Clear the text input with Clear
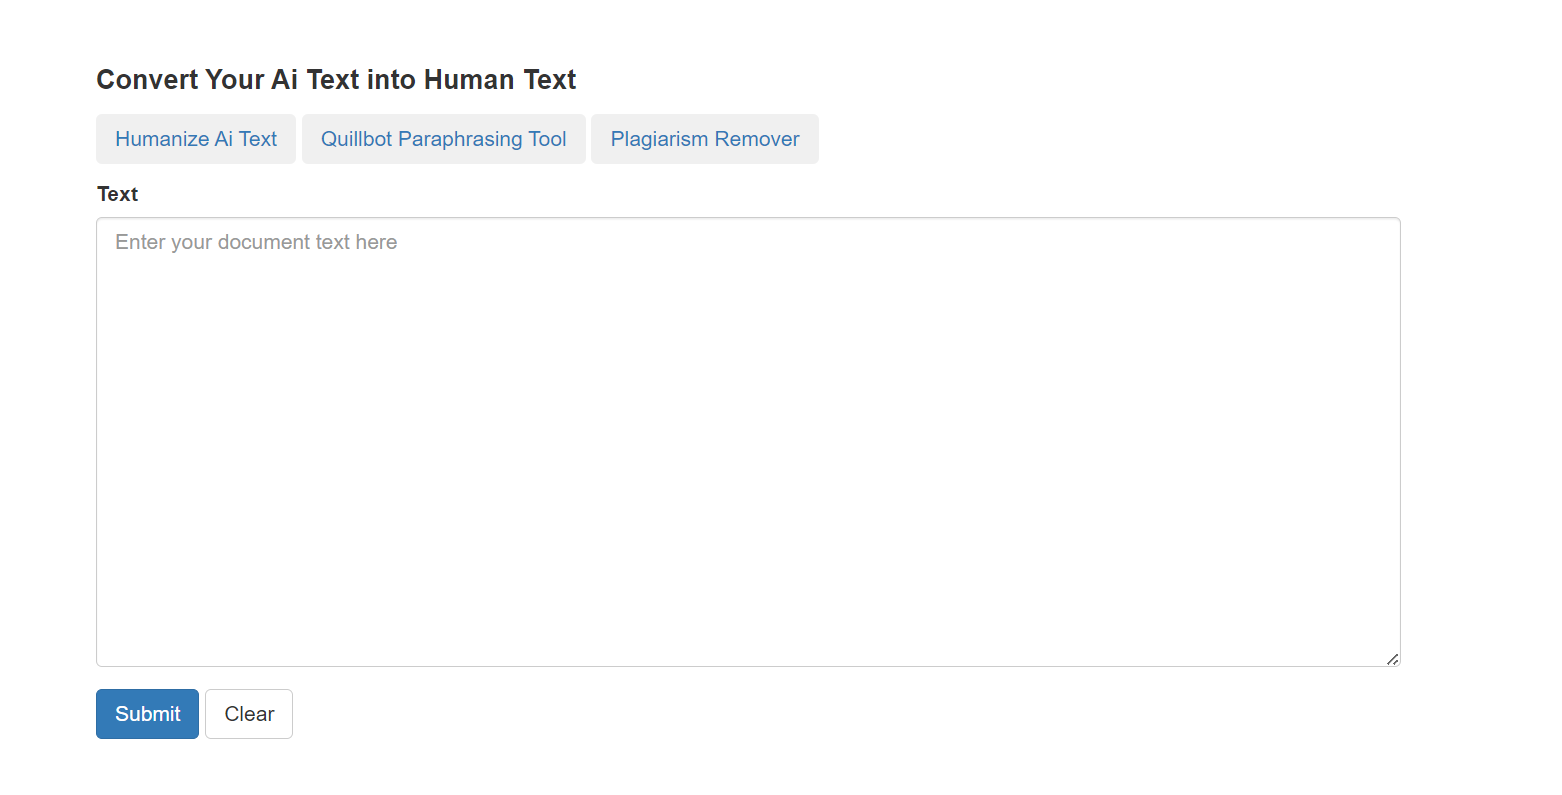The height and width of the screenshot is (795, 1562). 248,713
